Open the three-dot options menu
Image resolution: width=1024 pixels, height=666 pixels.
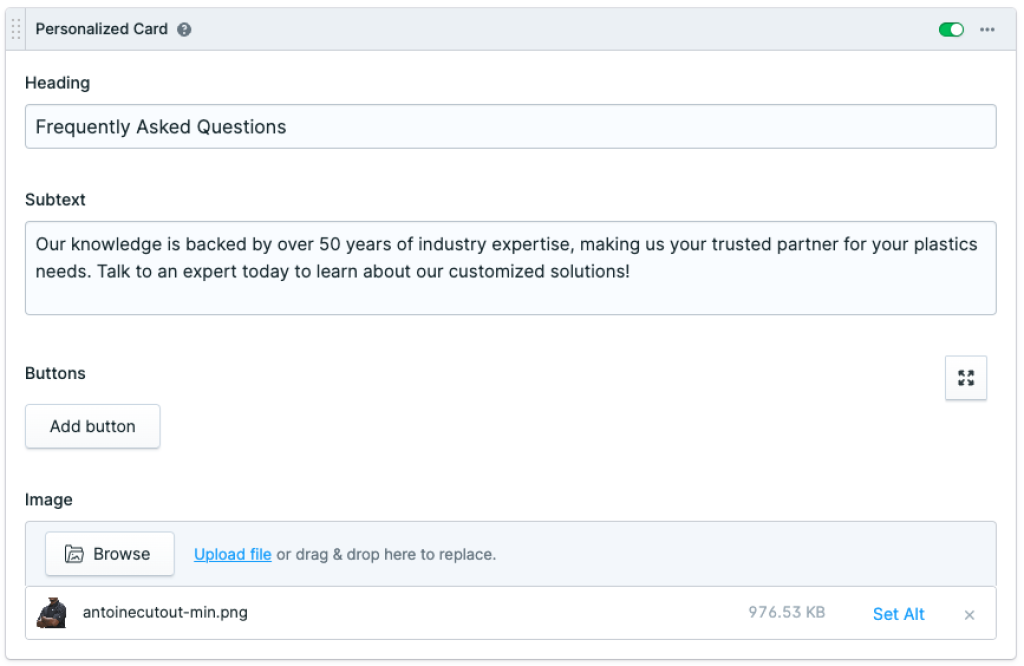pyautogui.click(x=987, y=30)
